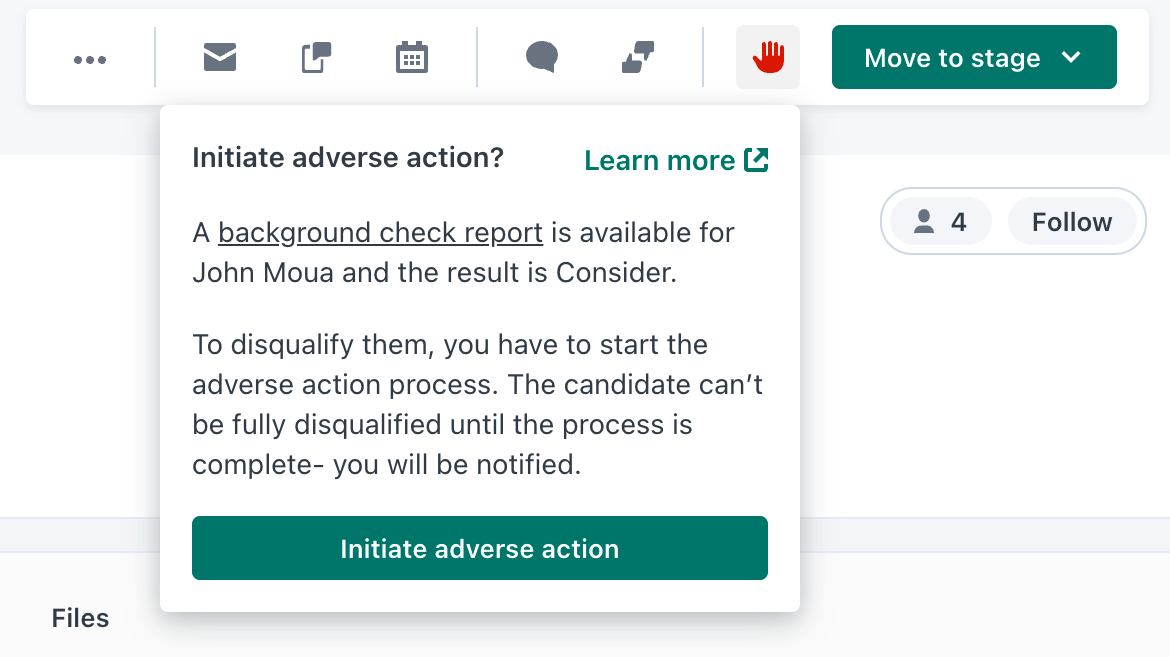Toggle the red hand disqualify icon

(768, 57)
